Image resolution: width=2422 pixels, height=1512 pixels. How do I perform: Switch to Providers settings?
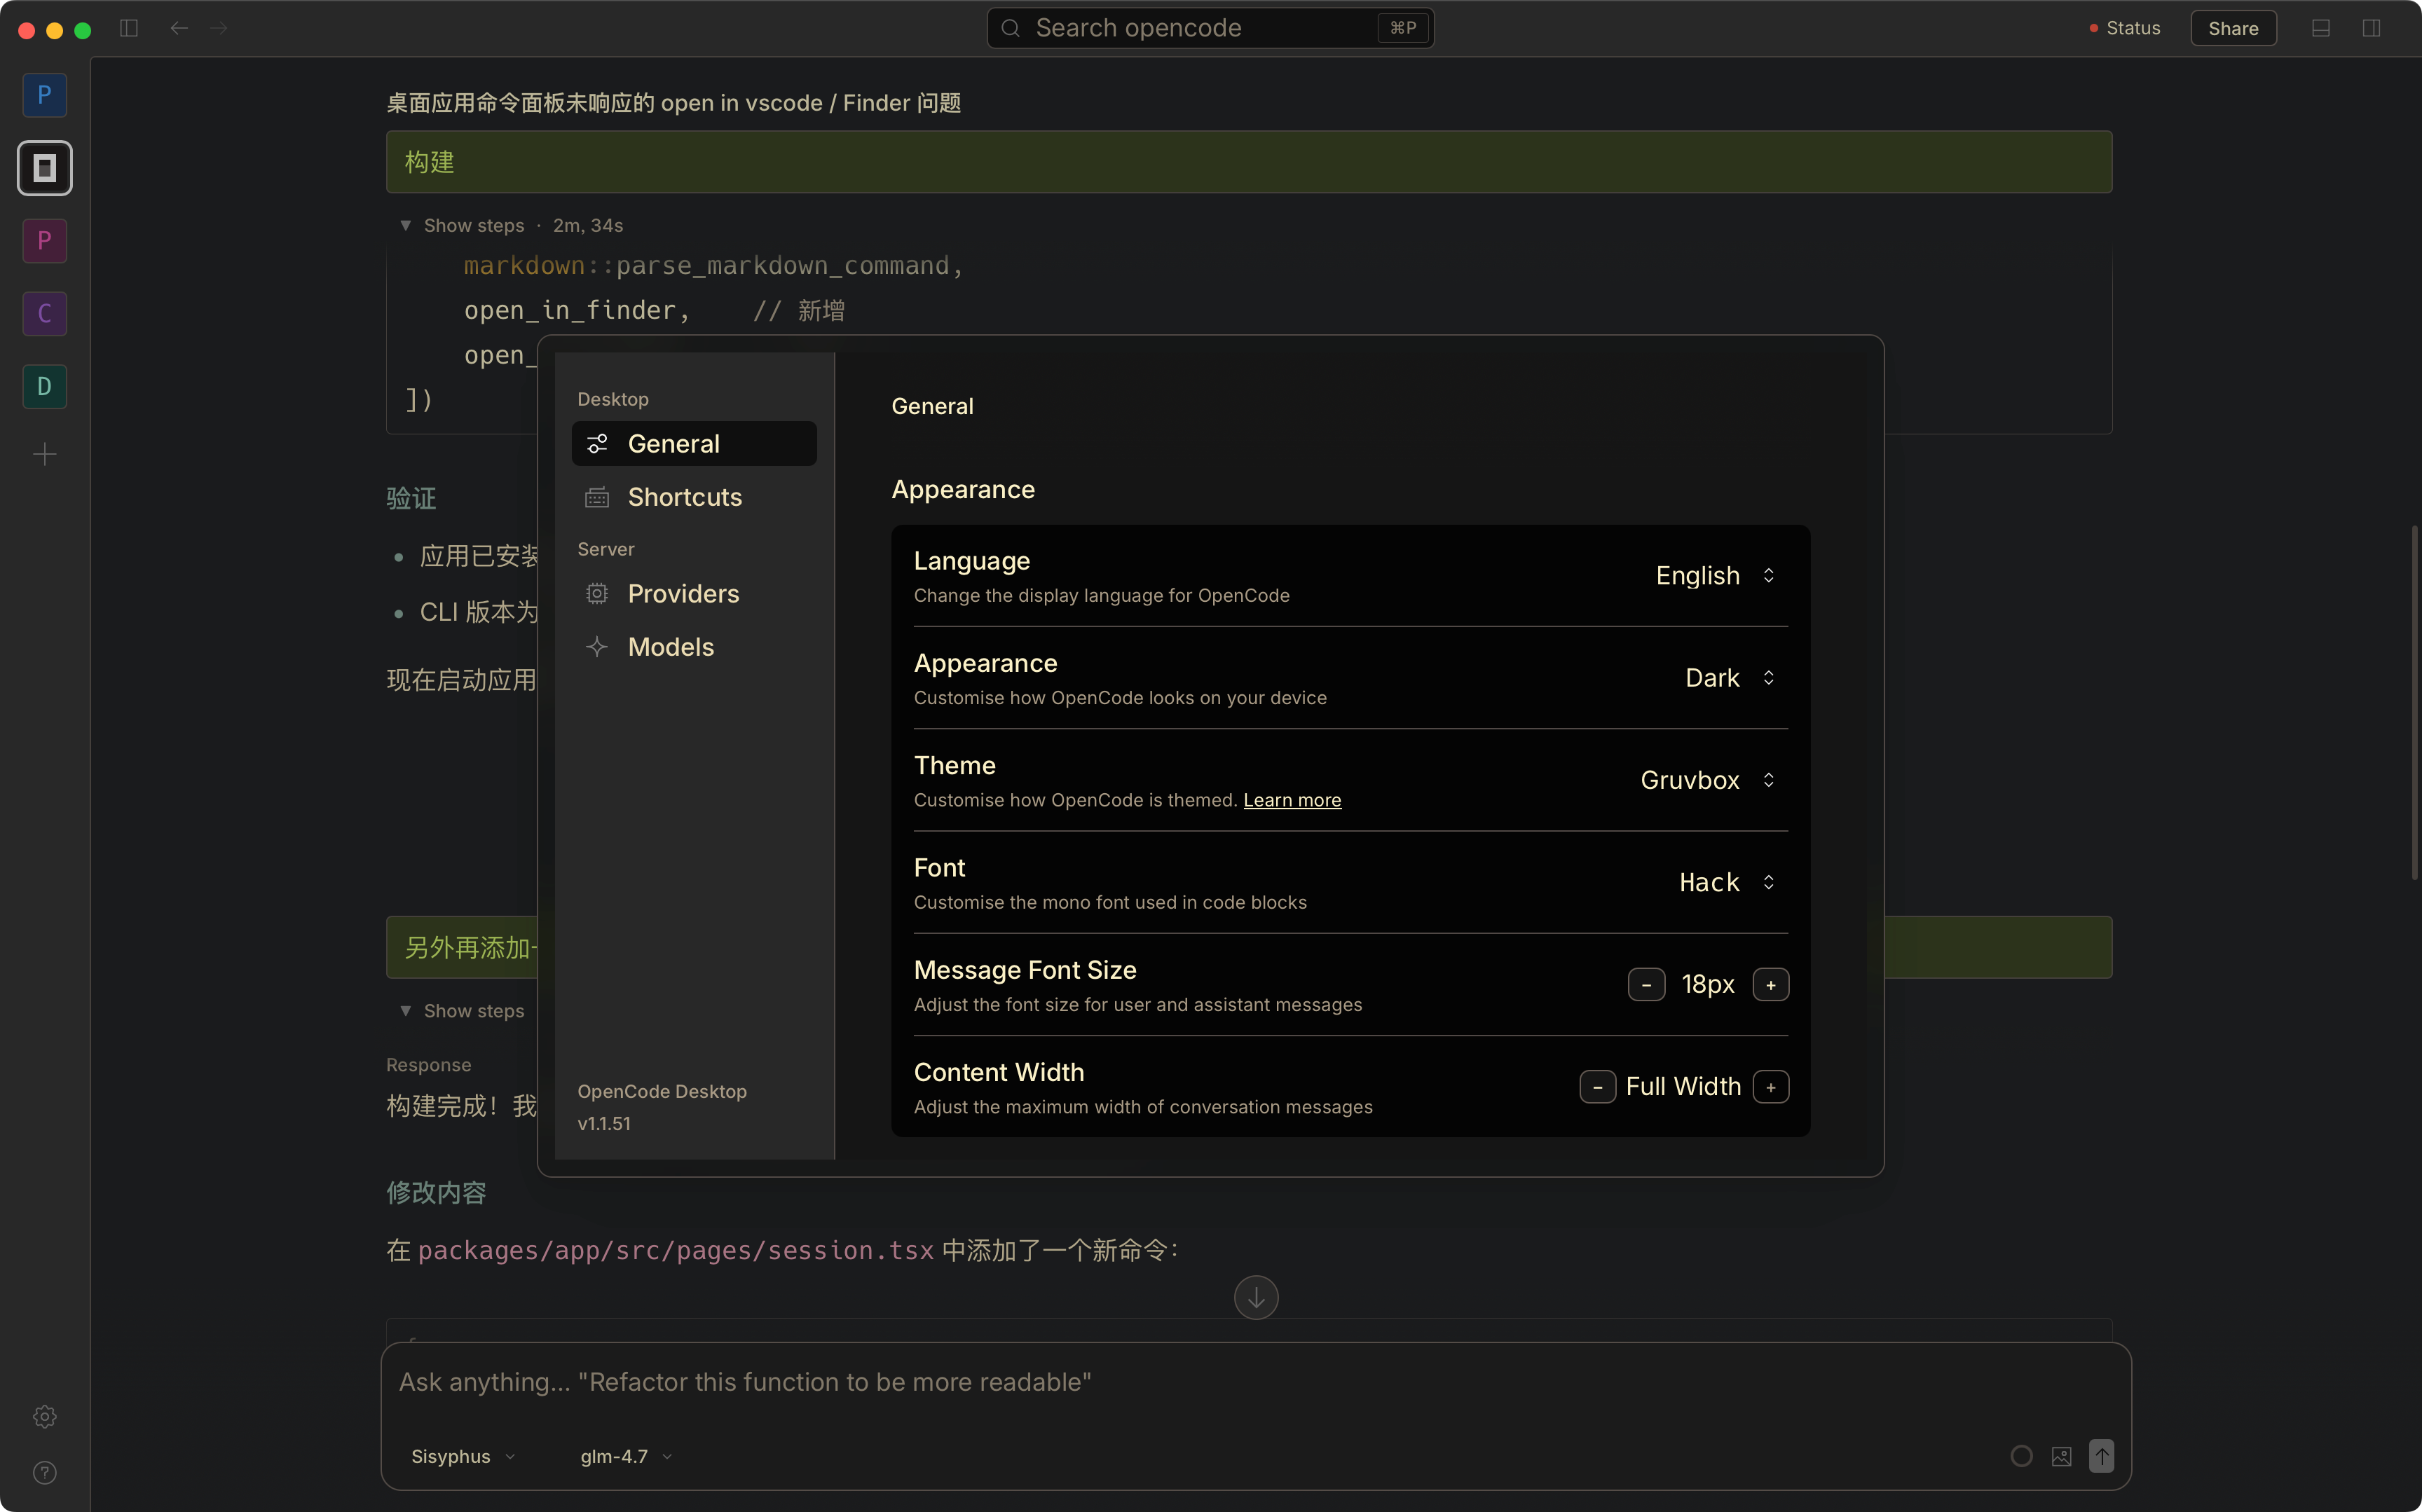(694, 593)
